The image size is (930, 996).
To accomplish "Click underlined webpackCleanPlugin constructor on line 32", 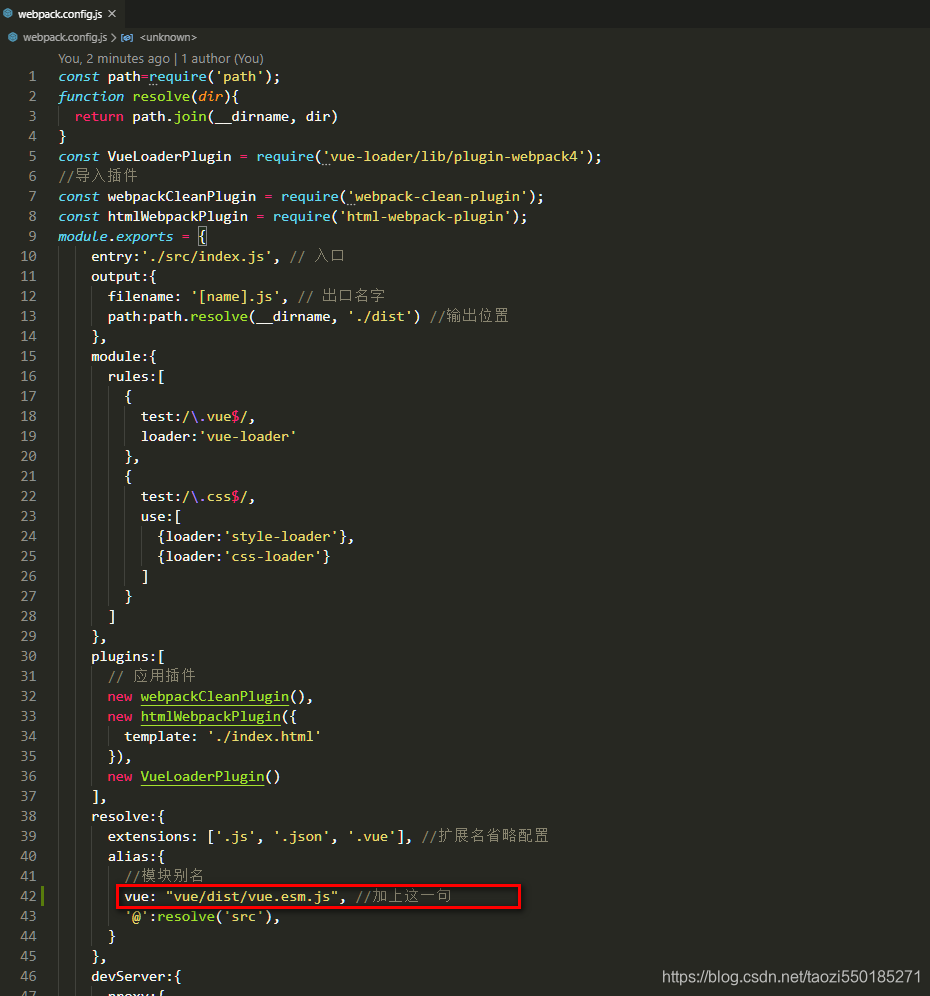I will [x=214, y=696].
